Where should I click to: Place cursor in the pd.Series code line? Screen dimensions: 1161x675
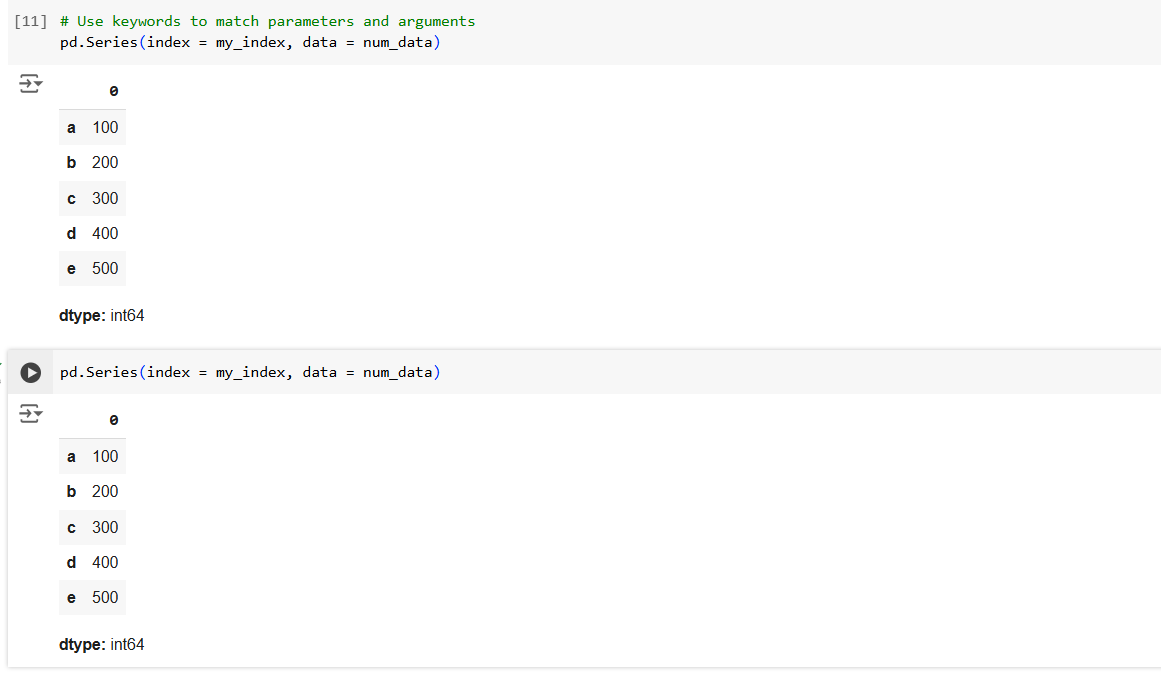pos(250,371)
